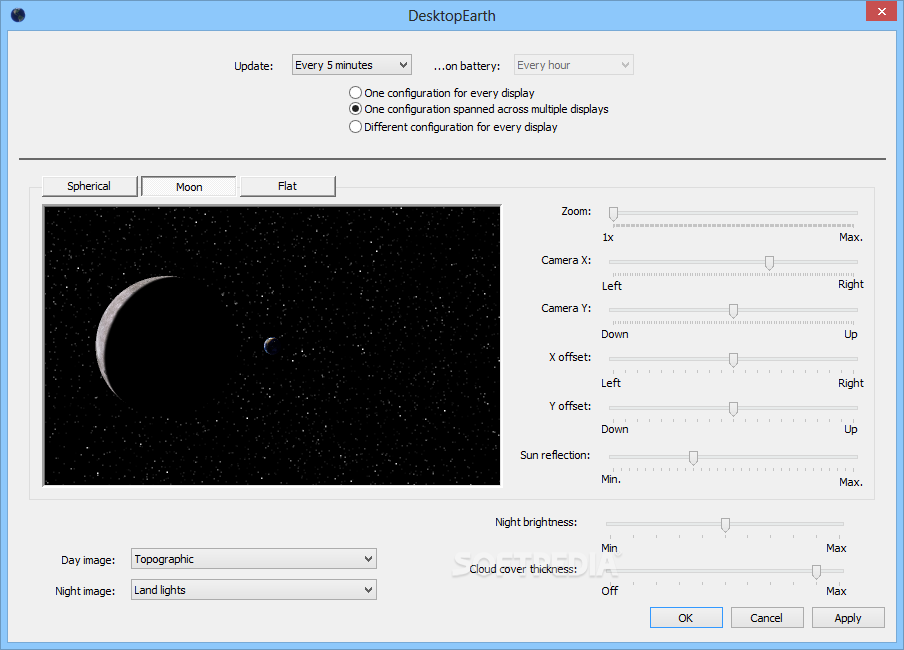904x650 pixels.
Task: Click the '1x' label under Zoom
Action: (x=608, y=237)
